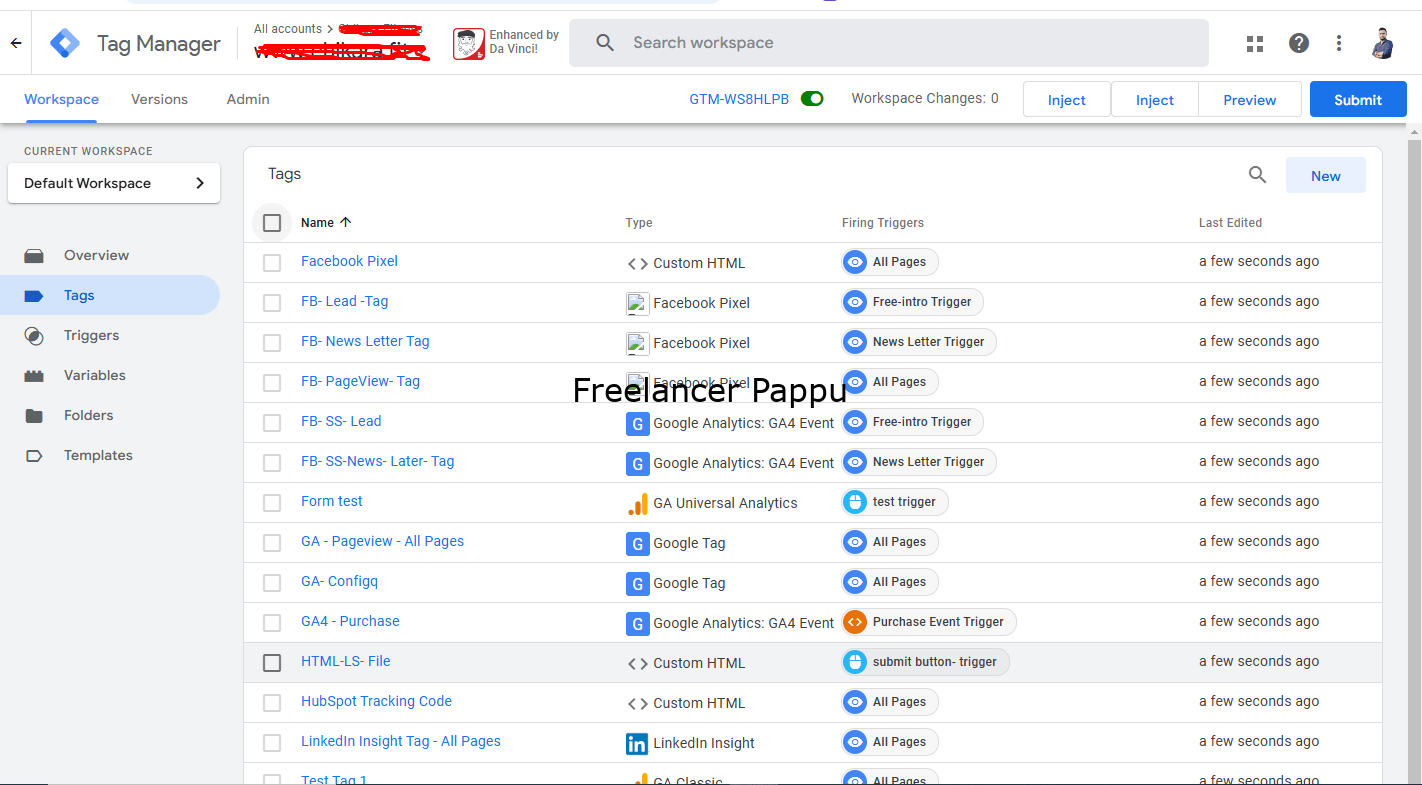Sort by the Name column header
Image resolution: width=1422 pixels, height=785 pixels.
(x=326, y=223)
